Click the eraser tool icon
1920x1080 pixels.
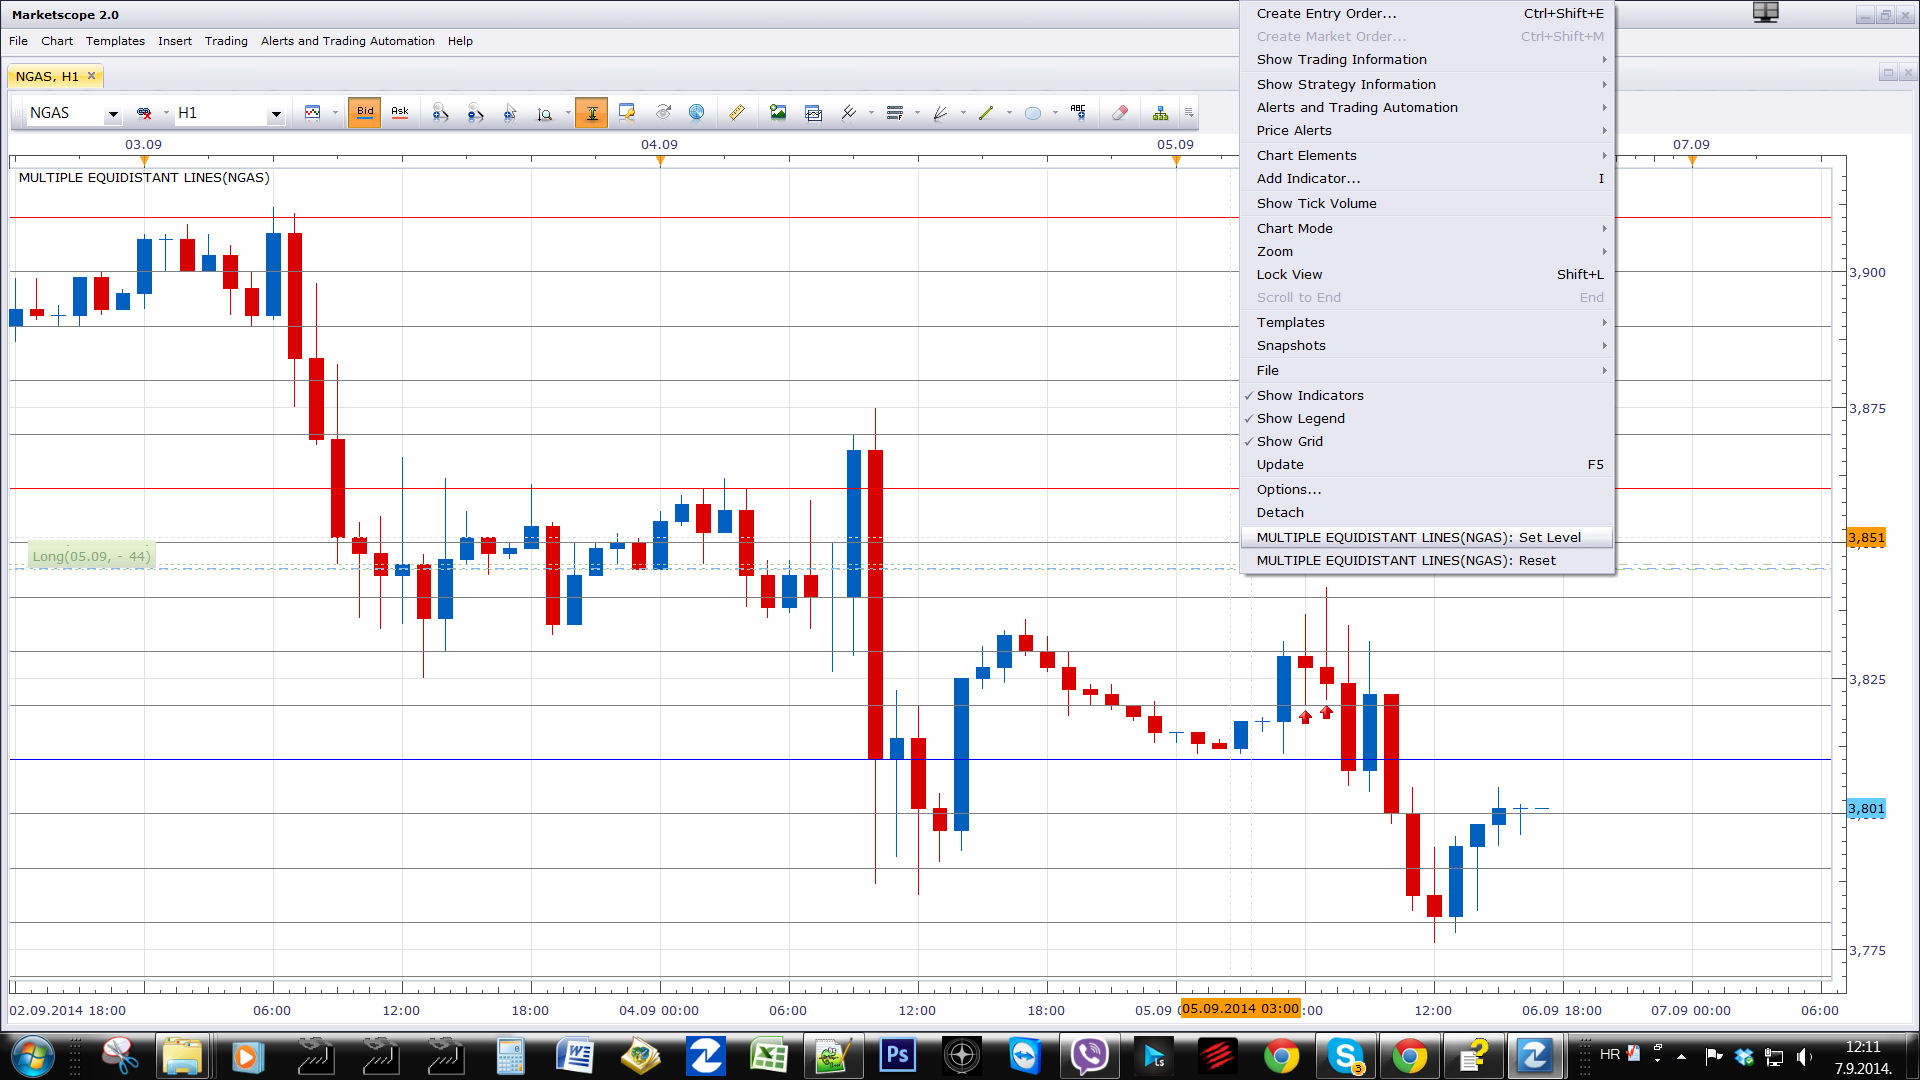click(1120, 113)
